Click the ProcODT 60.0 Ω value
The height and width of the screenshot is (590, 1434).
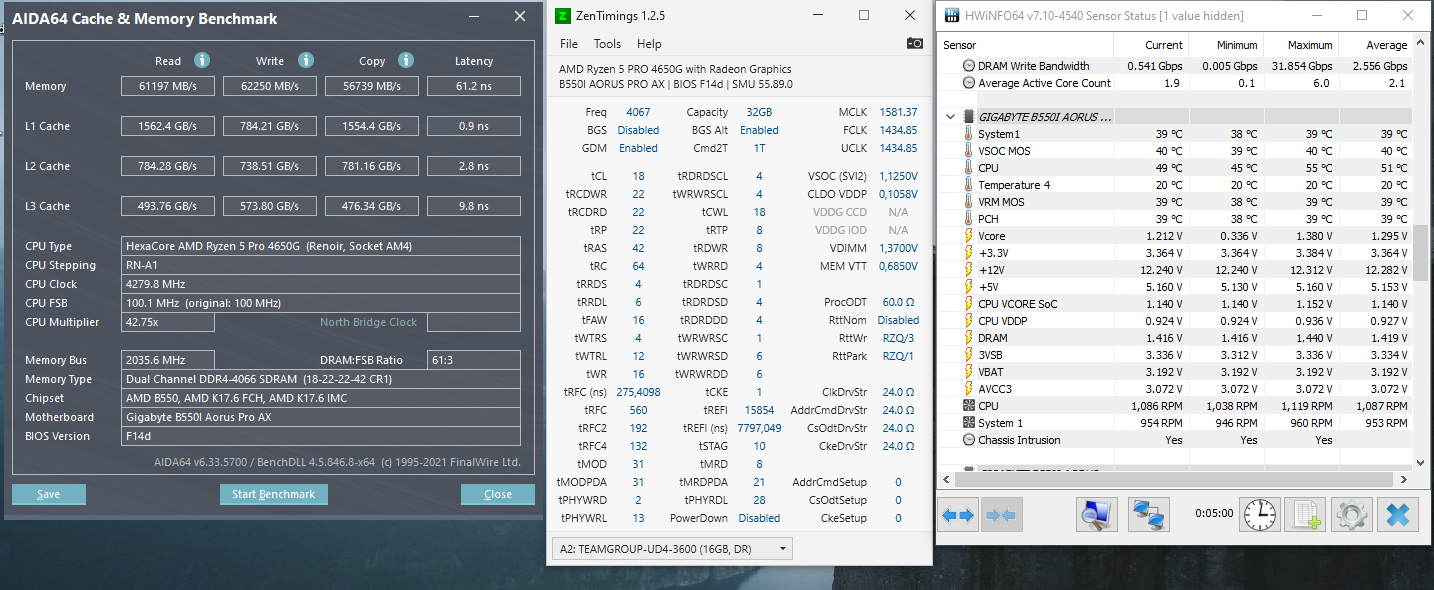(900, 302)
